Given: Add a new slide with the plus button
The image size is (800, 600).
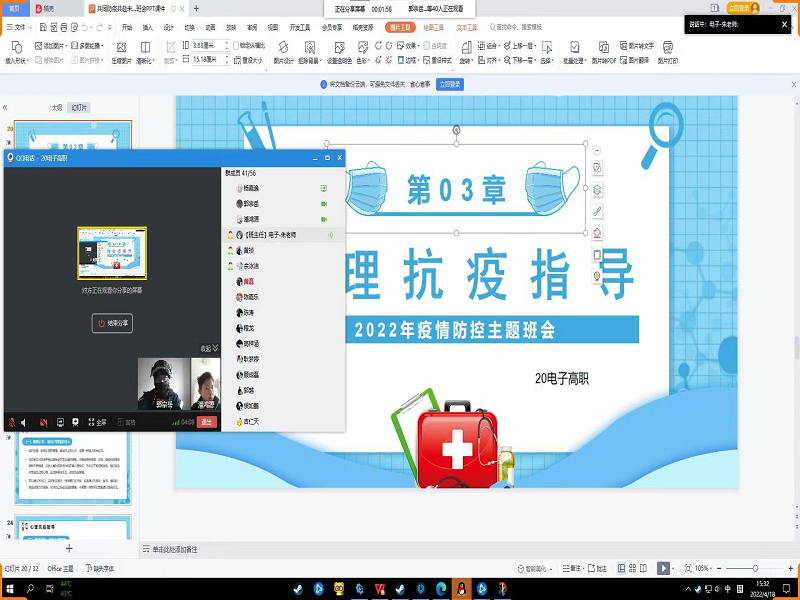Looking at the screenshot, I should click(x=69, y=548).
